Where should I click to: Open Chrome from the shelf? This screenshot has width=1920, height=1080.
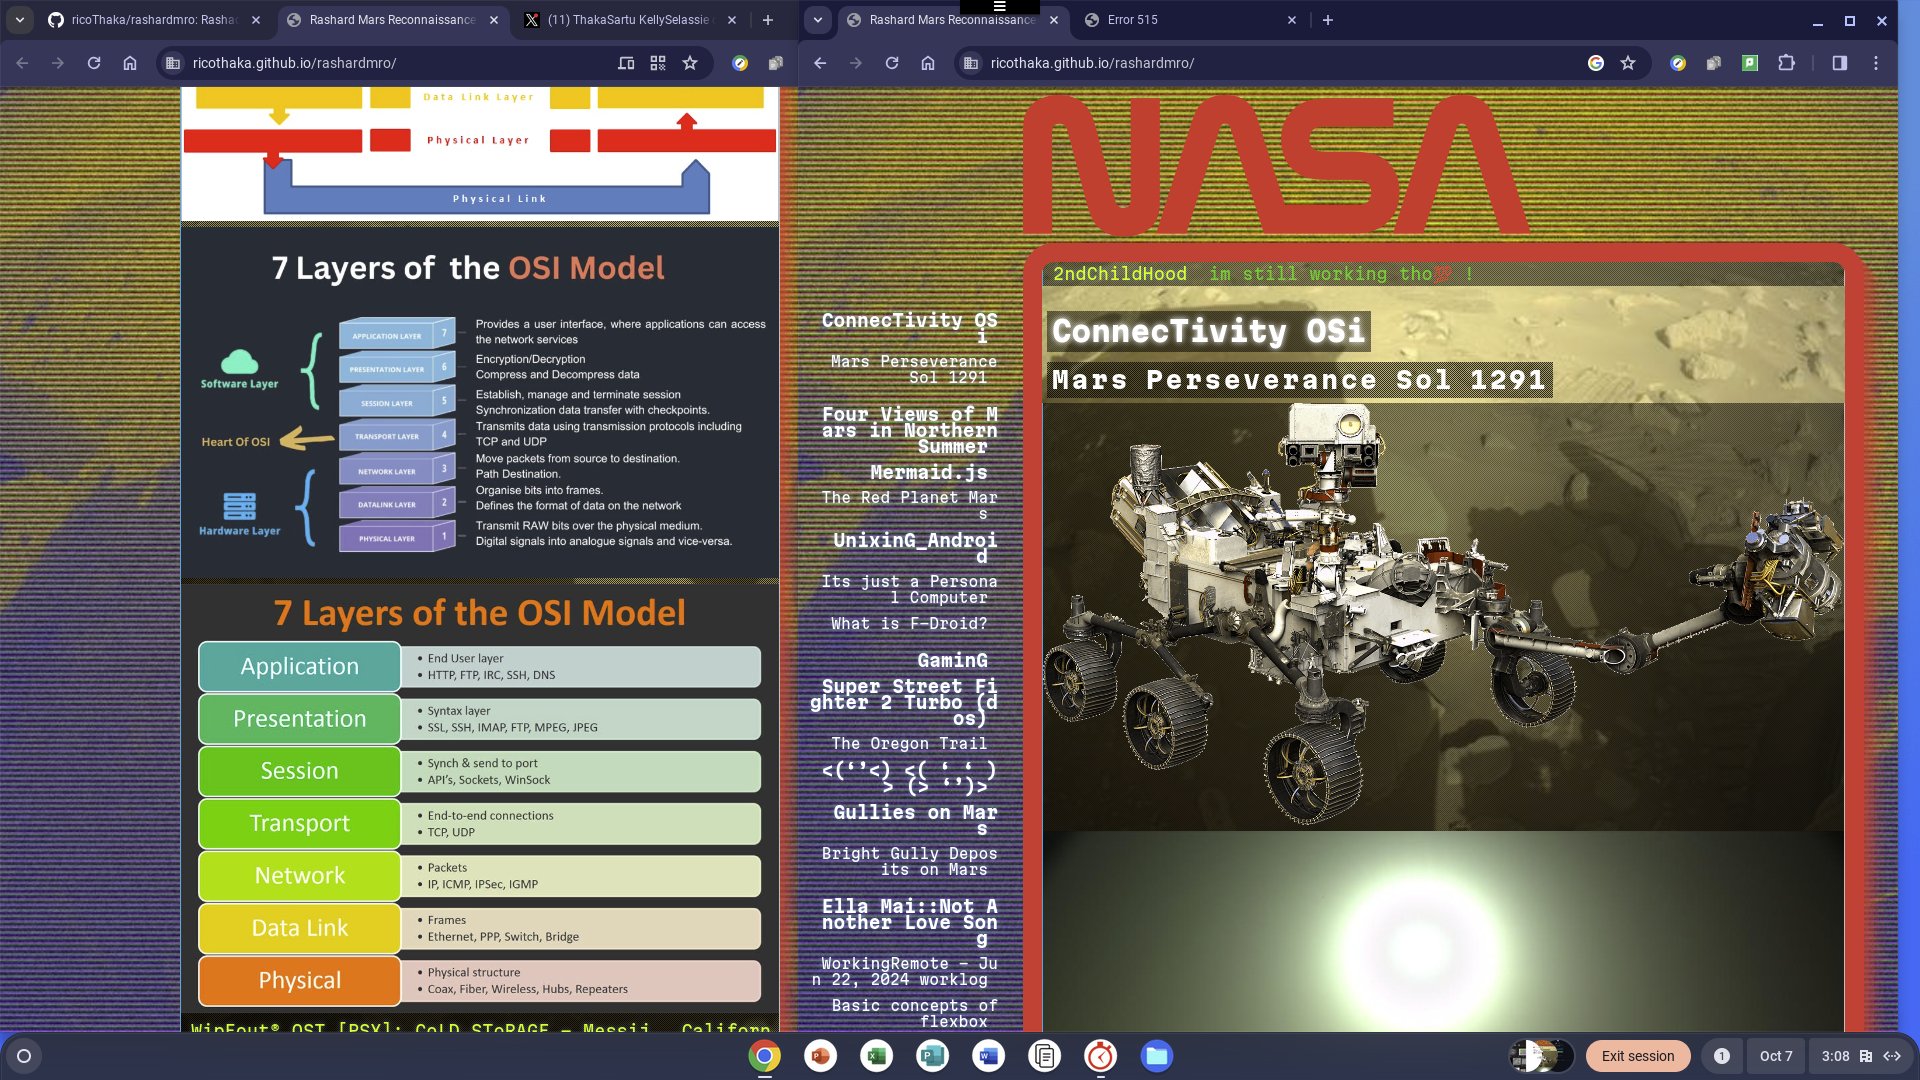point(765,1056)
